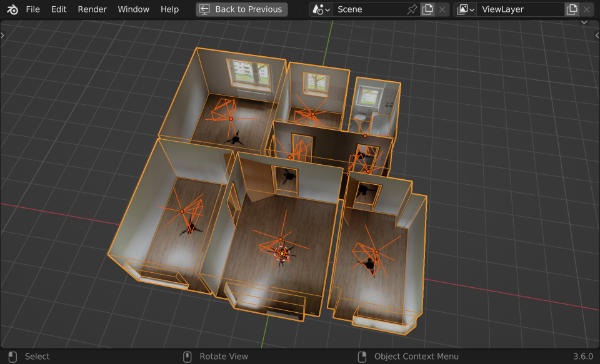Open the Window menu
The width and height of the screenshot is (600, 364).
click(133, 9)
